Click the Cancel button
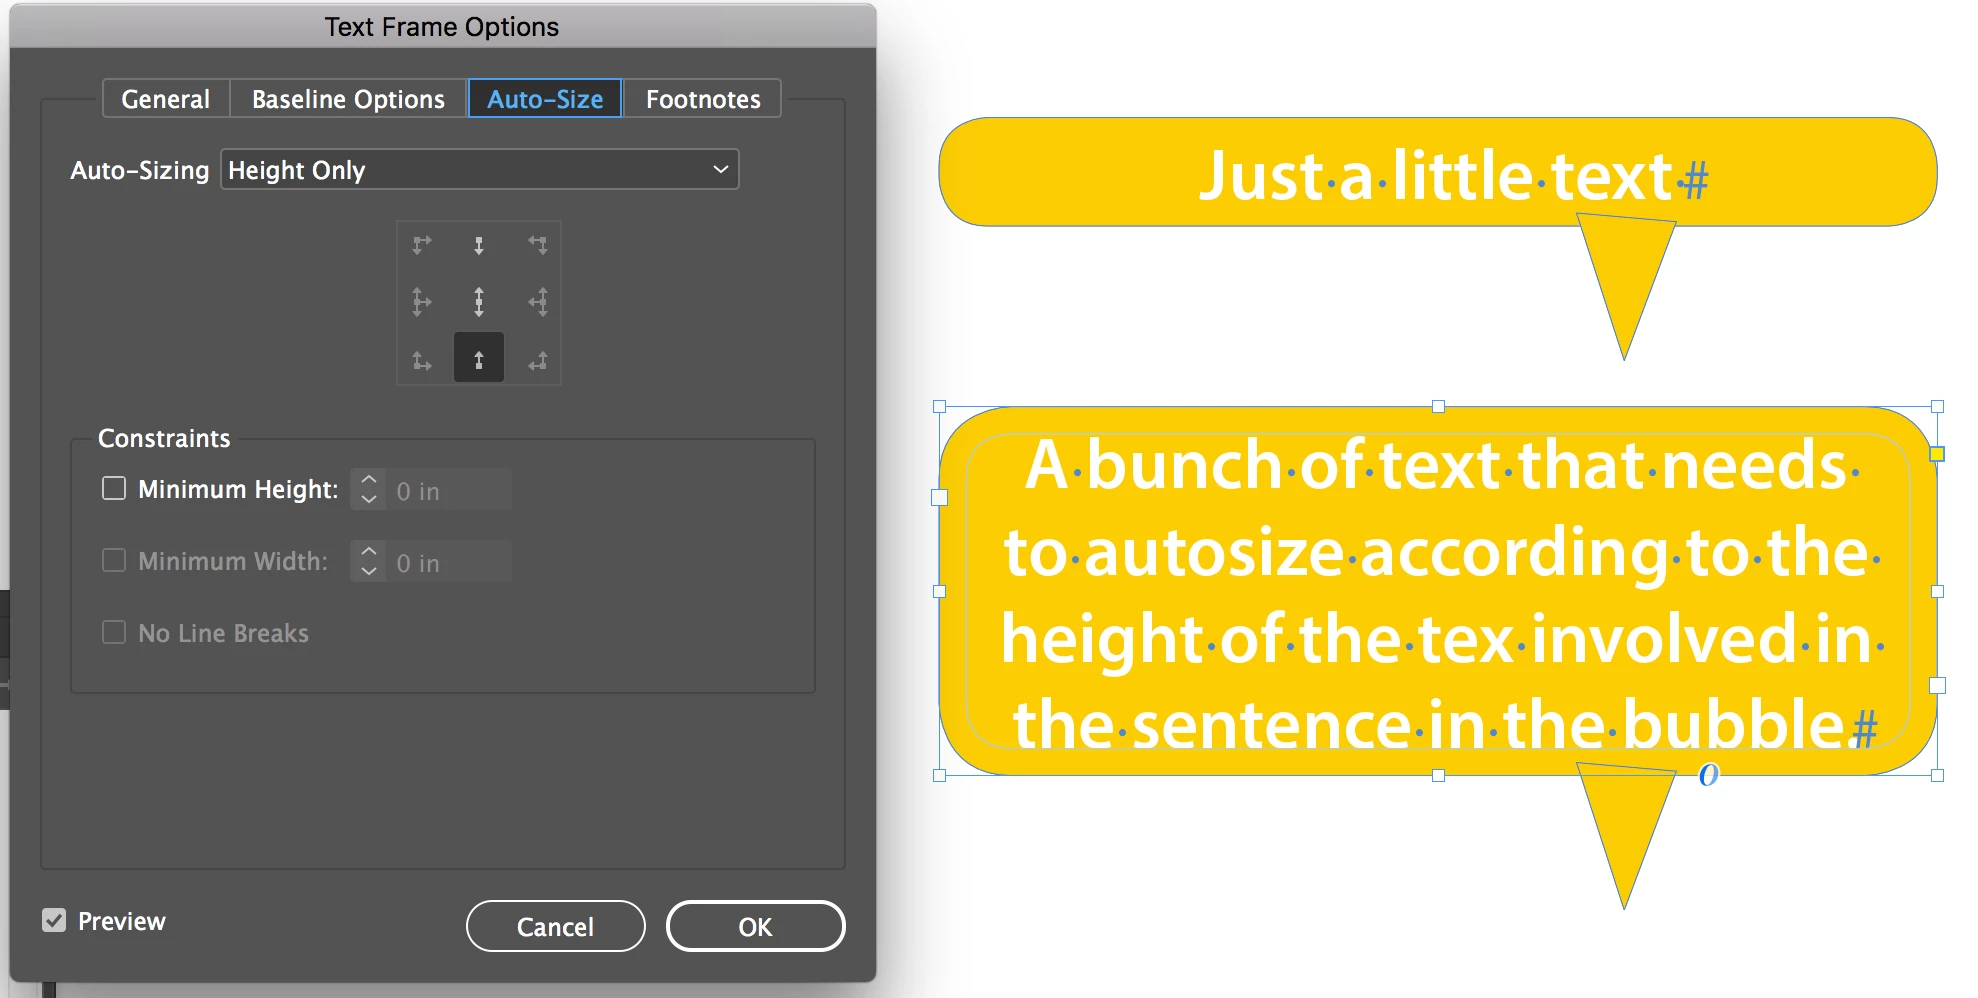Image resolution: width=1978 pixels, height=998 pixels. pos(555,926)
